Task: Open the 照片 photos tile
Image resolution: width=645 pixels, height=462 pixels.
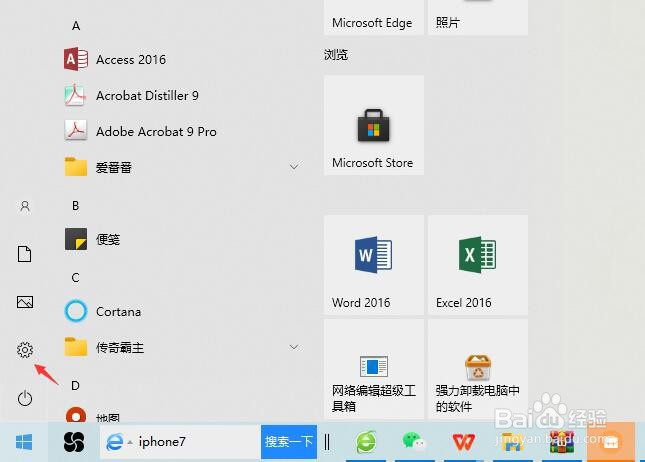Action: (478, 17)
